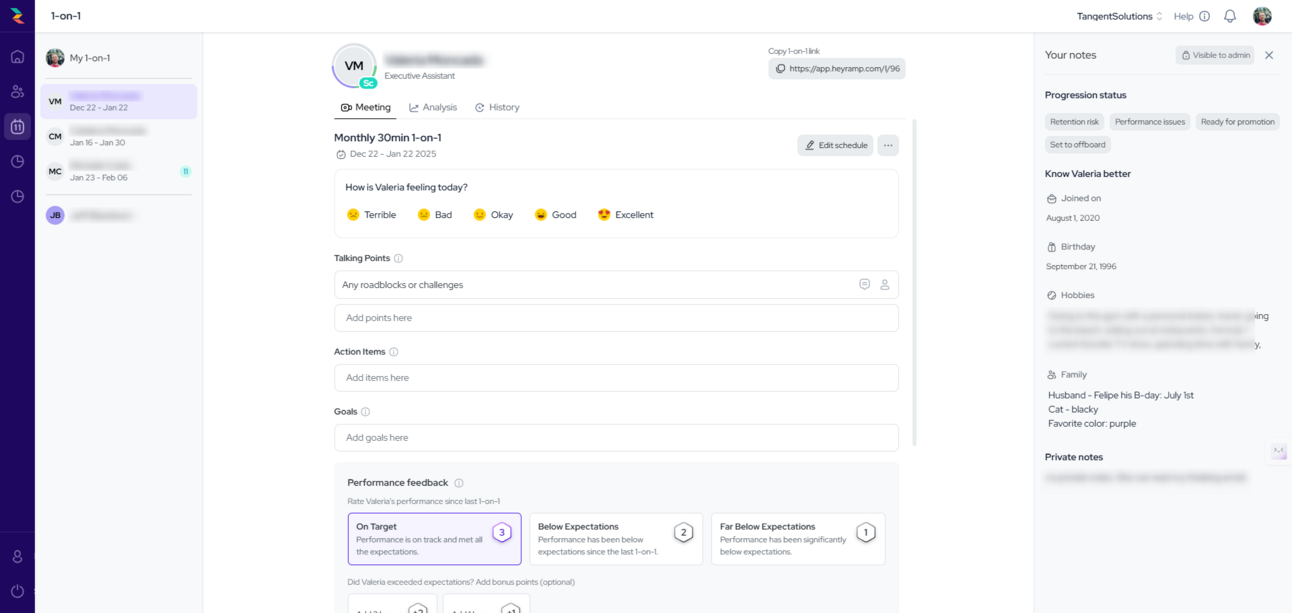Click the Help info icon
1292x613 pixels.
pos(1204,16)
